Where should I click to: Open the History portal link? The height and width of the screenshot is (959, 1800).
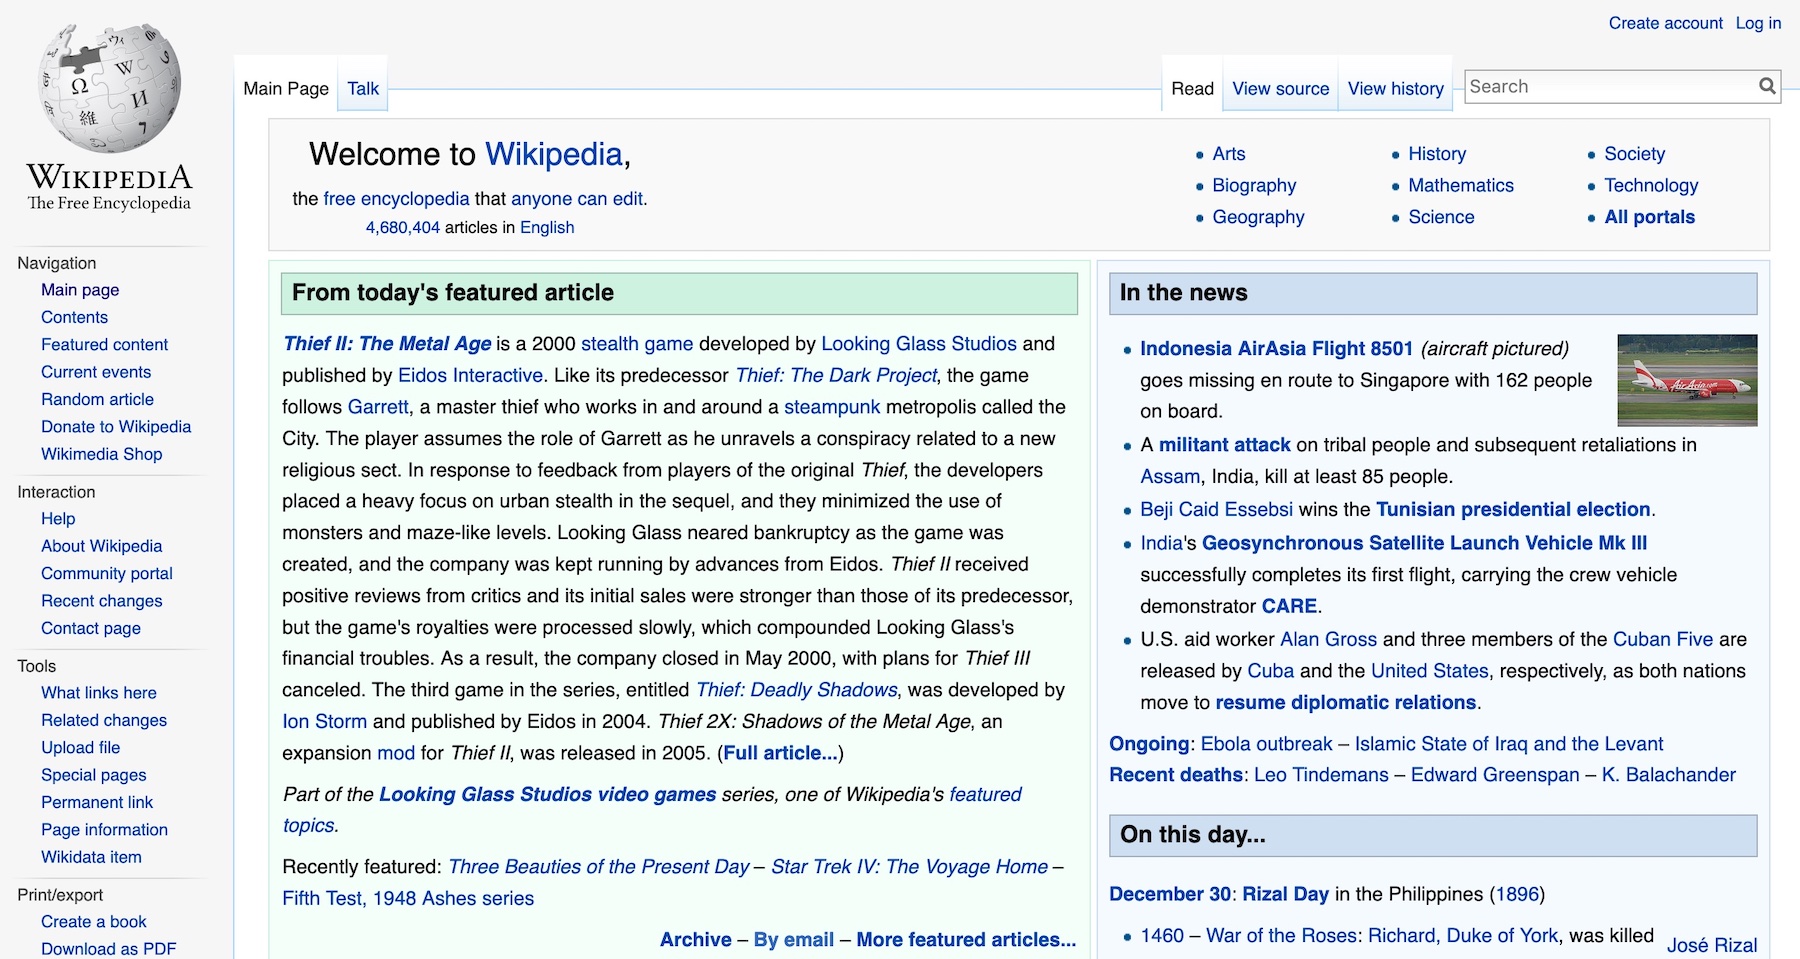[1437, 154]
